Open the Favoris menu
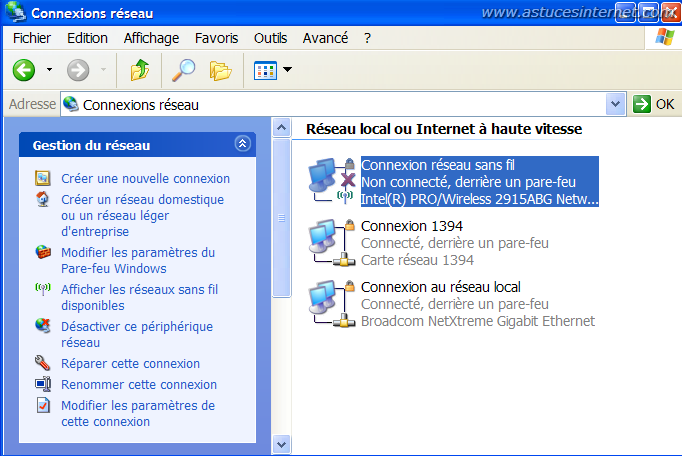The width and height of the screenshot is (682, 456). coord(217,38)
